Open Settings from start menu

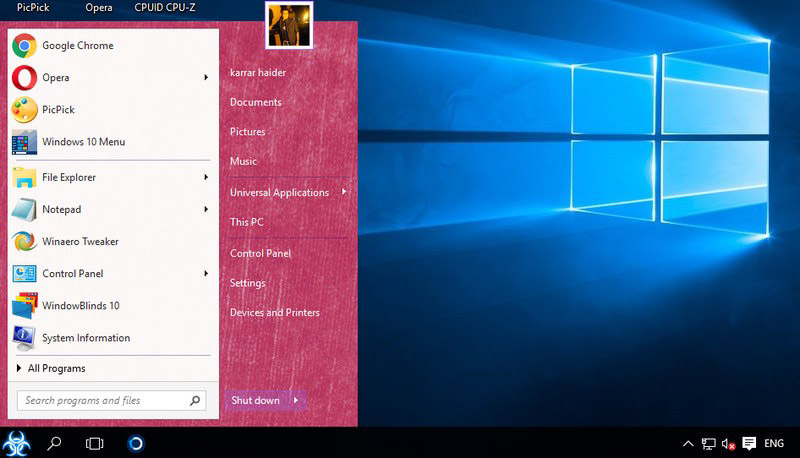pyautogui.click(x=247, y=283)
